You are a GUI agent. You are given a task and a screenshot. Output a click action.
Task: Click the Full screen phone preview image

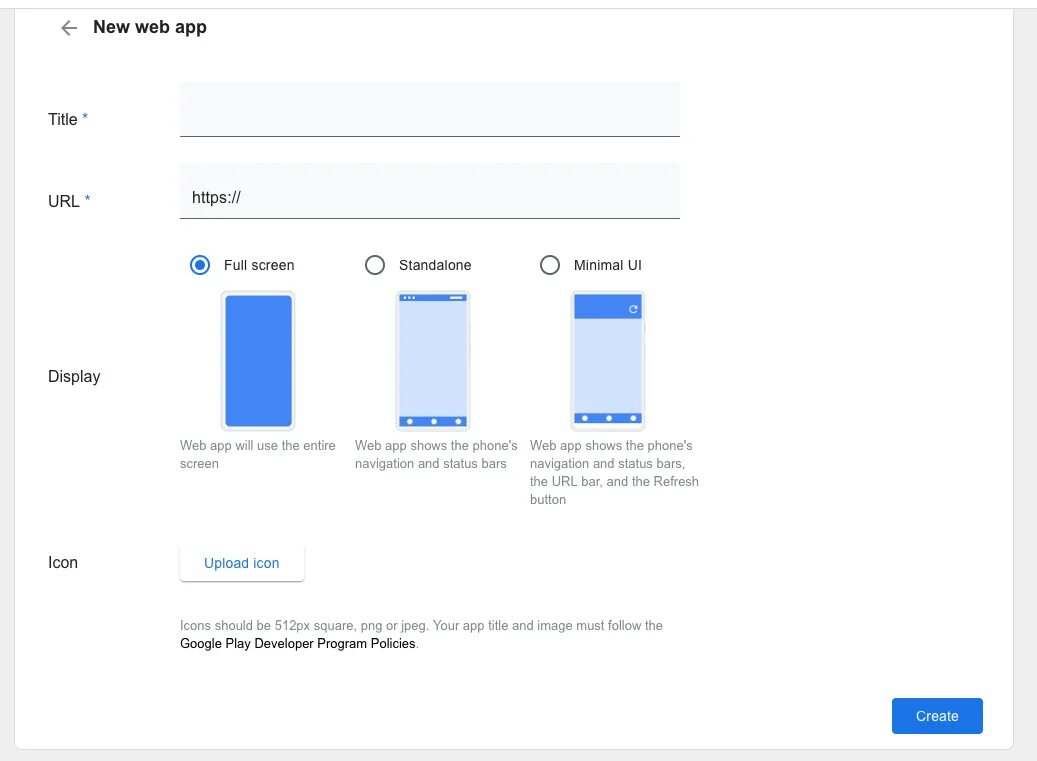pos(258,360)
